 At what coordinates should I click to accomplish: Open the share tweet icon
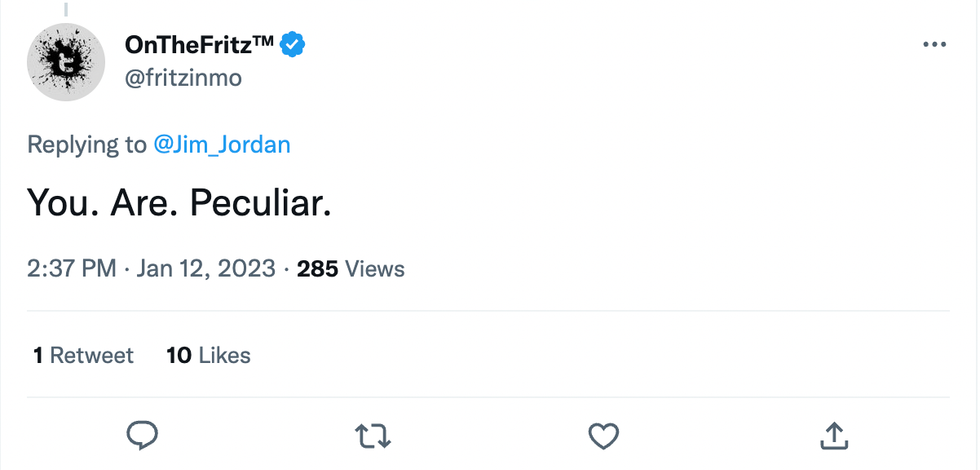click(833, 435)
